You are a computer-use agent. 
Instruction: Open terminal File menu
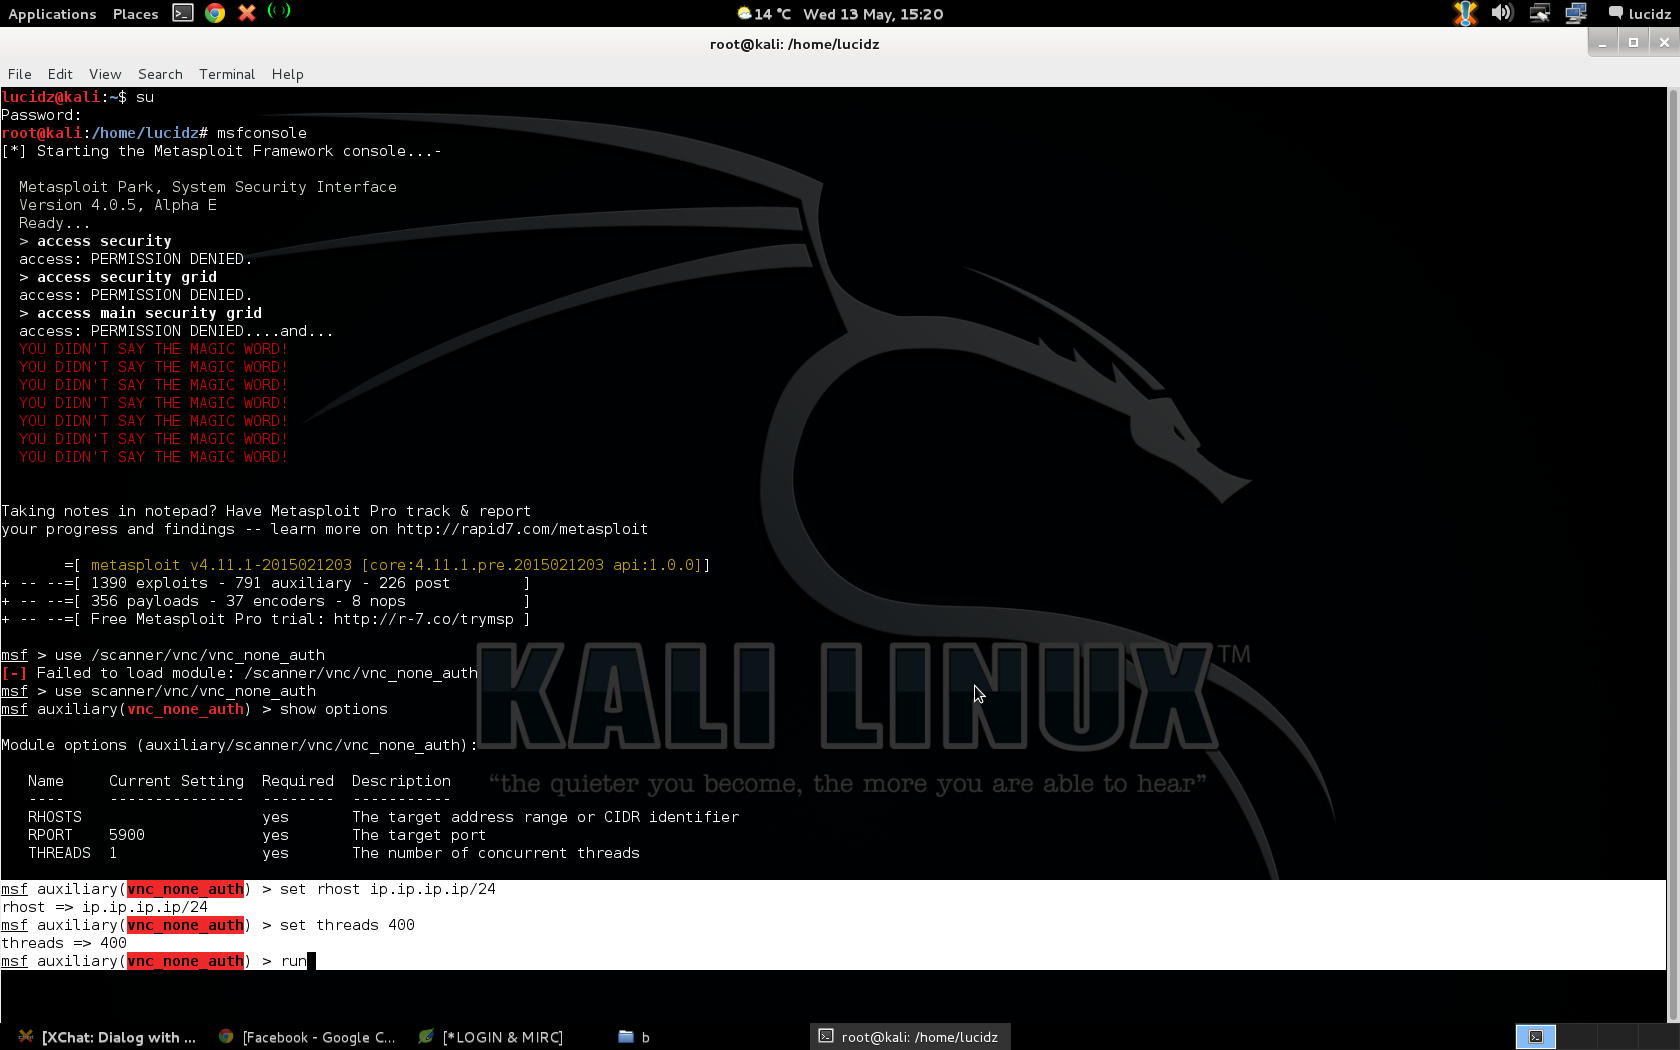[20, 74]
